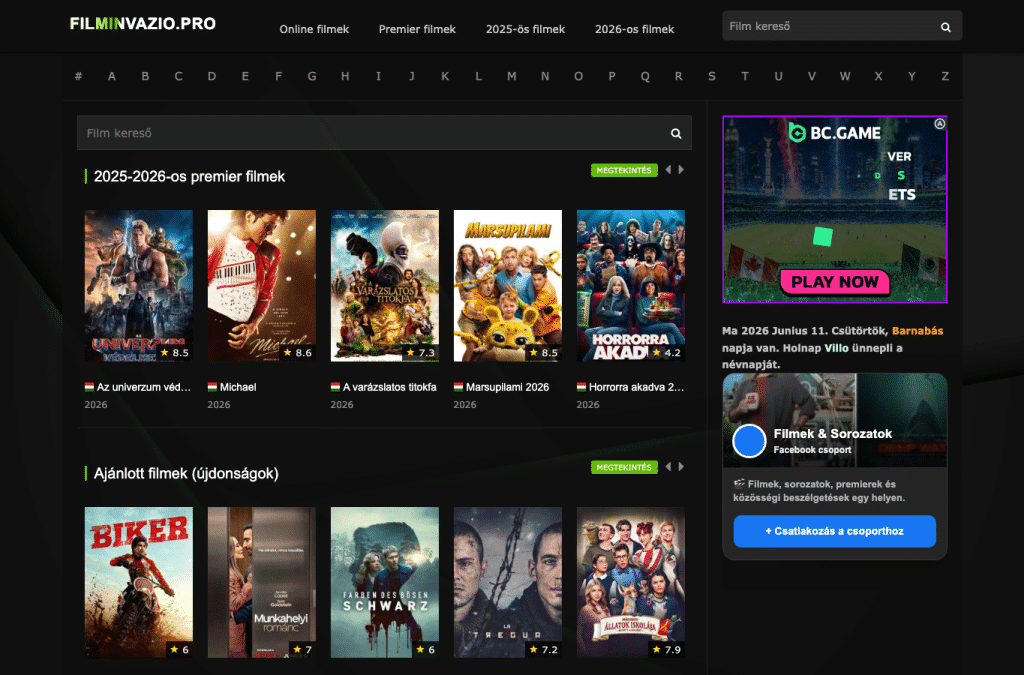The image size is (1024, 675).
Task: Open the Michael movie poster
Action: pyautogui.click(x=261, y=286)
